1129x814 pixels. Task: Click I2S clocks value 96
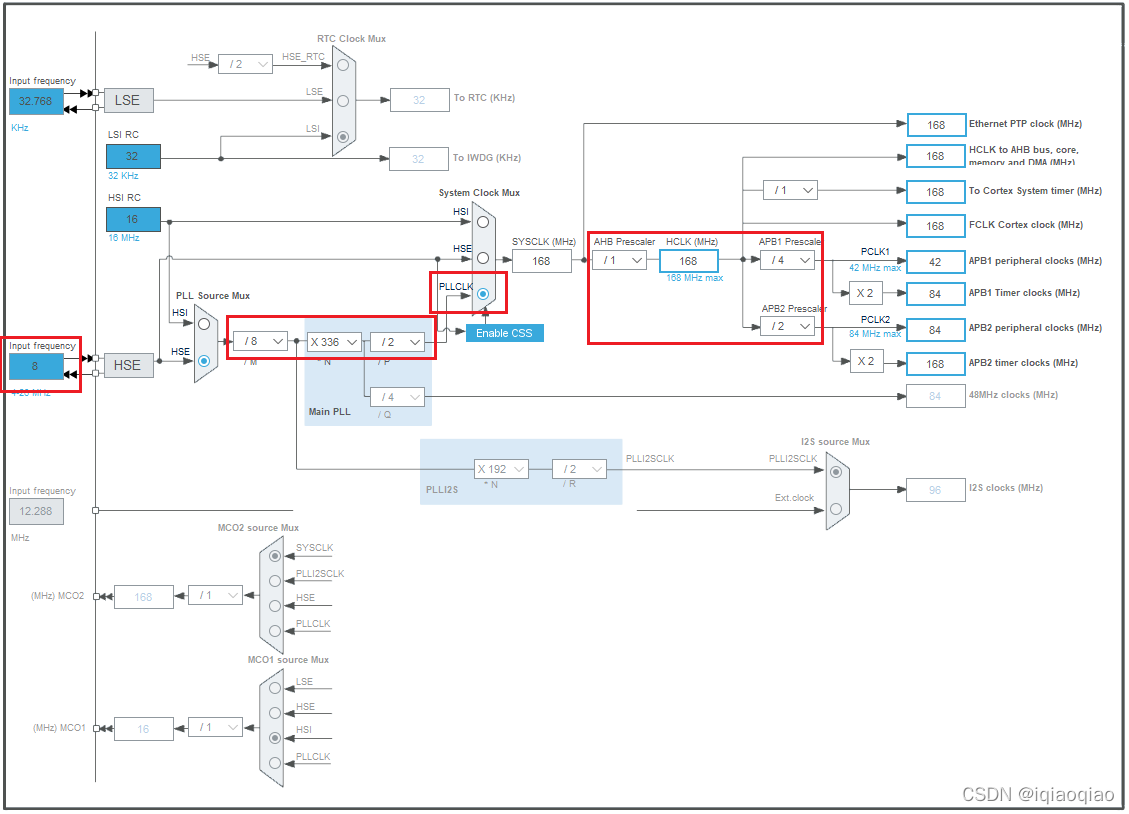[936, 489]
